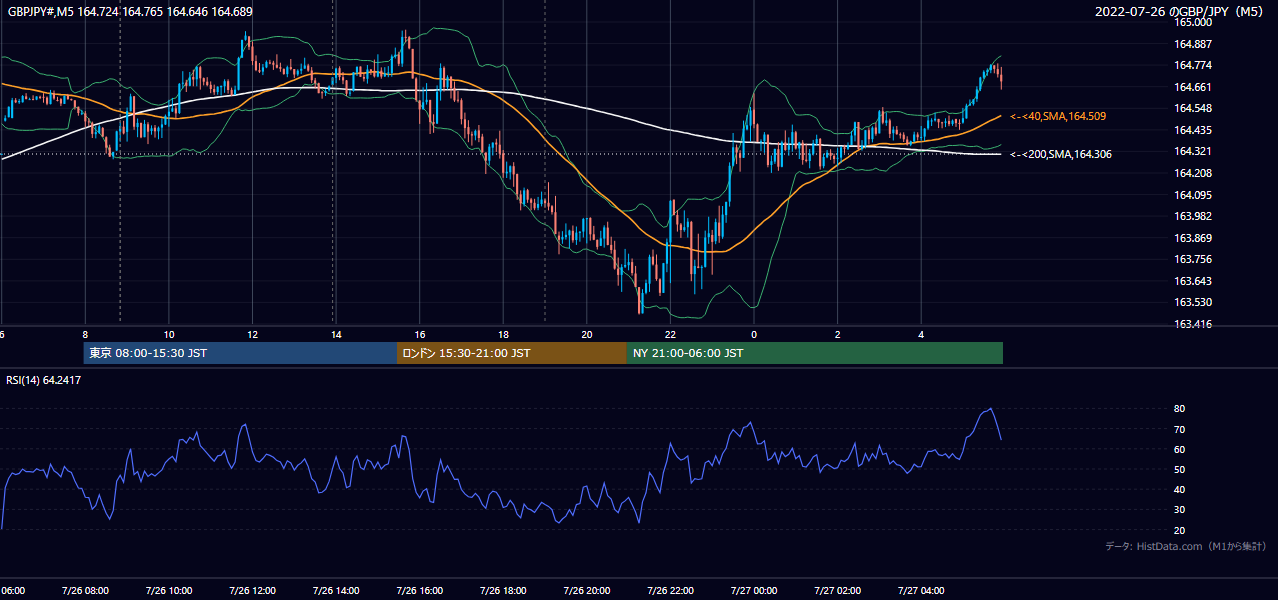Screen dimensions: 1278x600
Task: Click hour label 16 under price chart
Action: point(420,334)
